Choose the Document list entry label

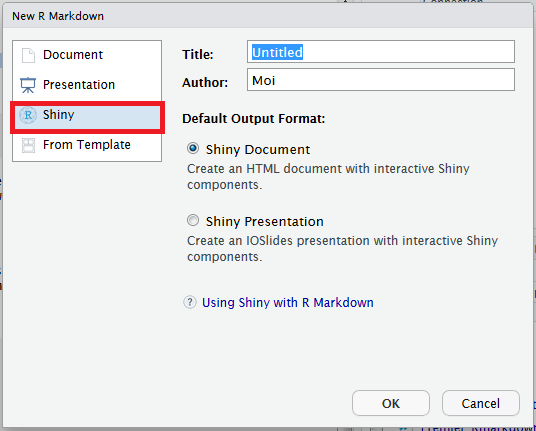[73, 55]
